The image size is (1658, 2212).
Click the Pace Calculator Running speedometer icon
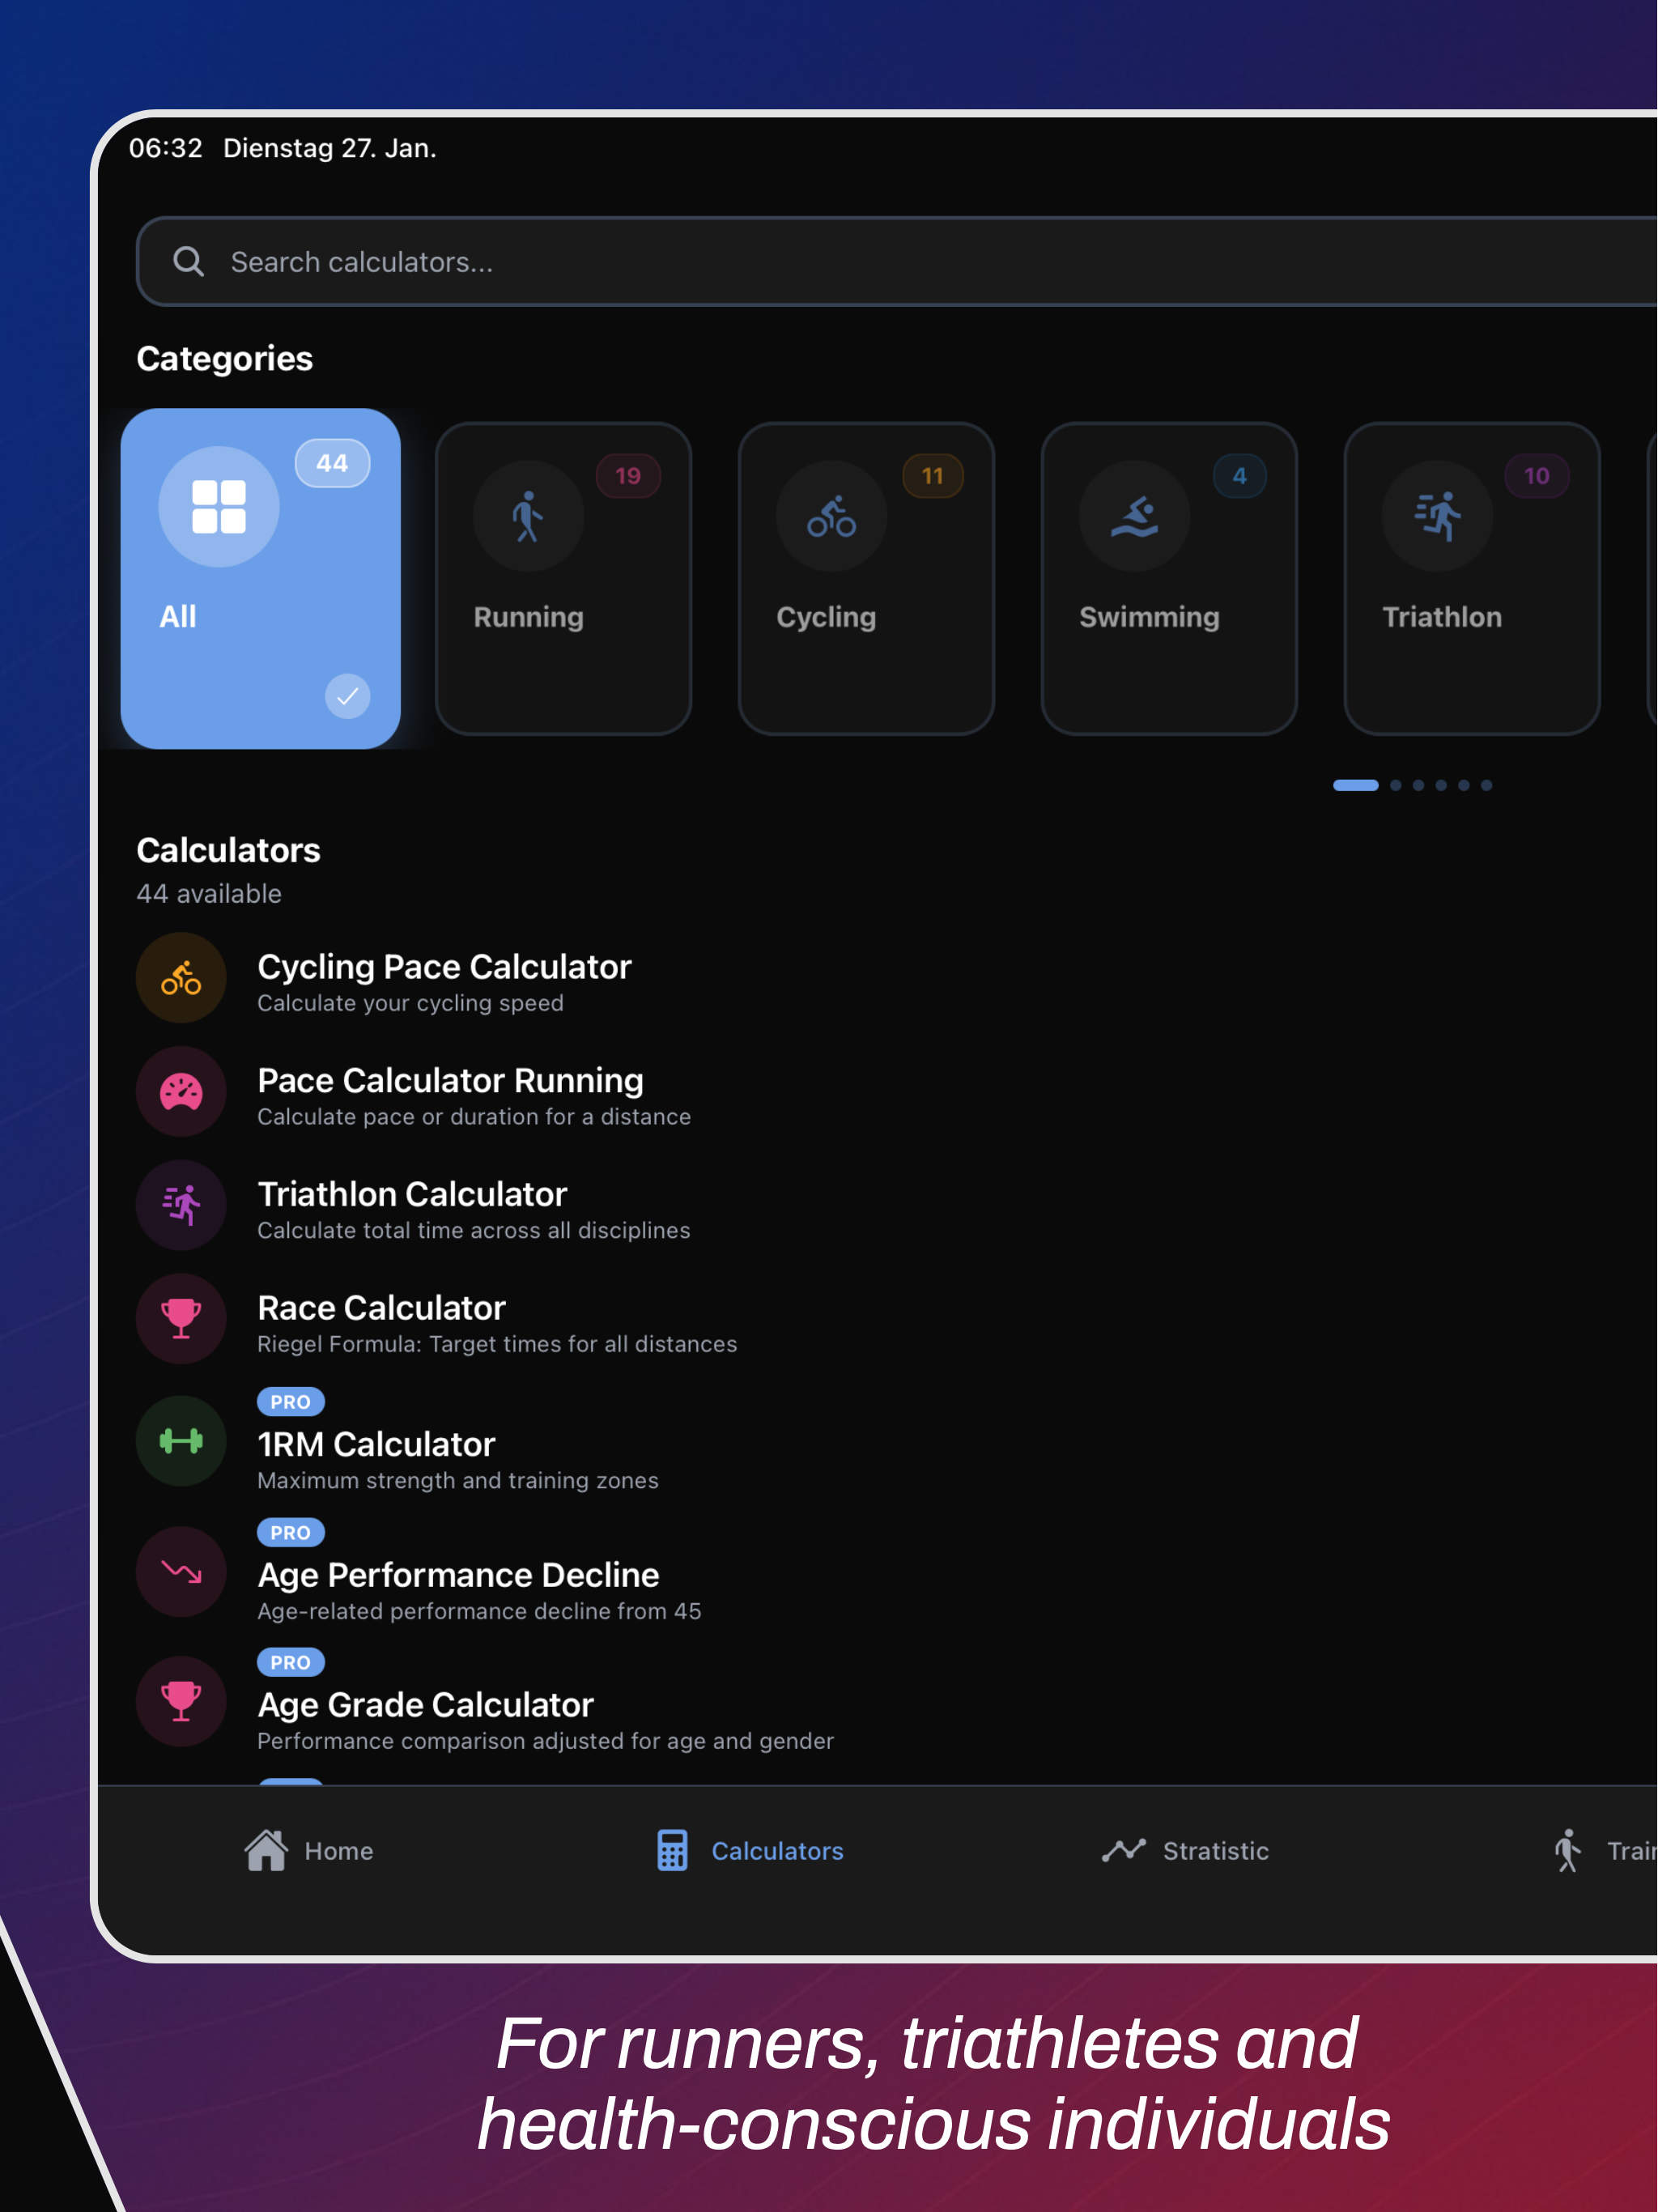181,1091
